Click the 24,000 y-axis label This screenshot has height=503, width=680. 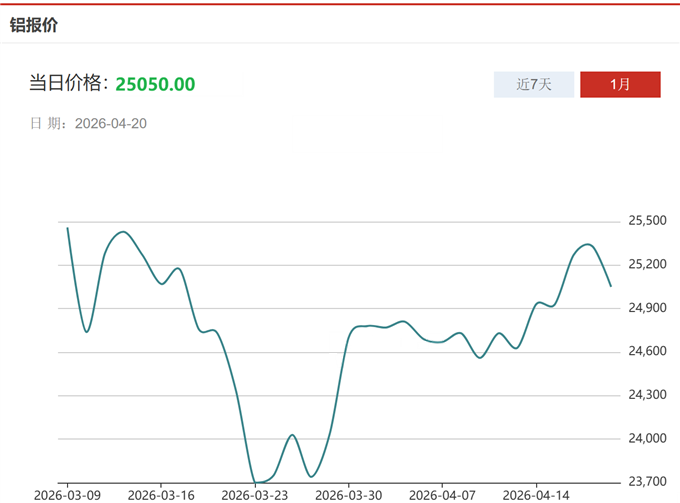(647, 438)
